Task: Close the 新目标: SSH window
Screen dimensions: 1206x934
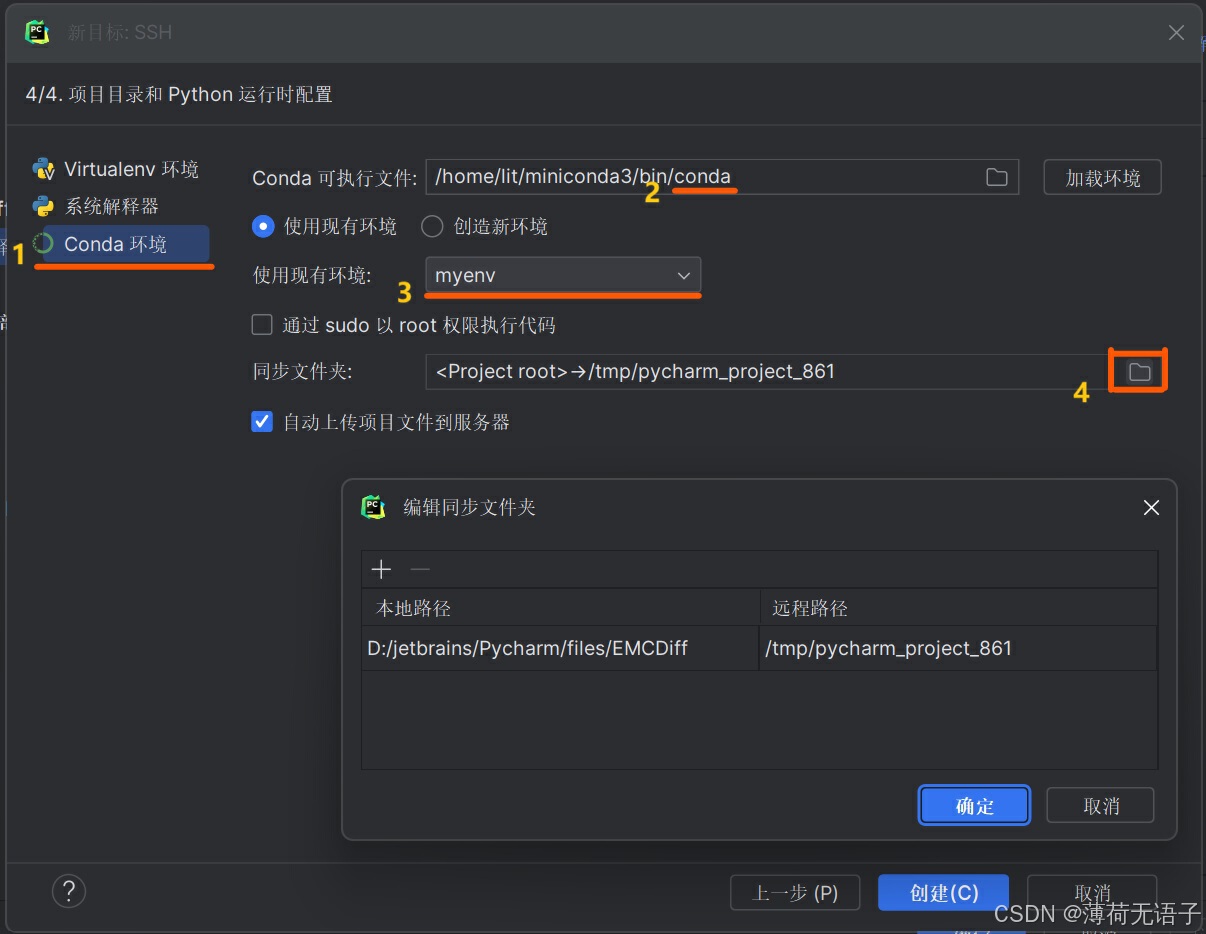Action: point(1176,32)
